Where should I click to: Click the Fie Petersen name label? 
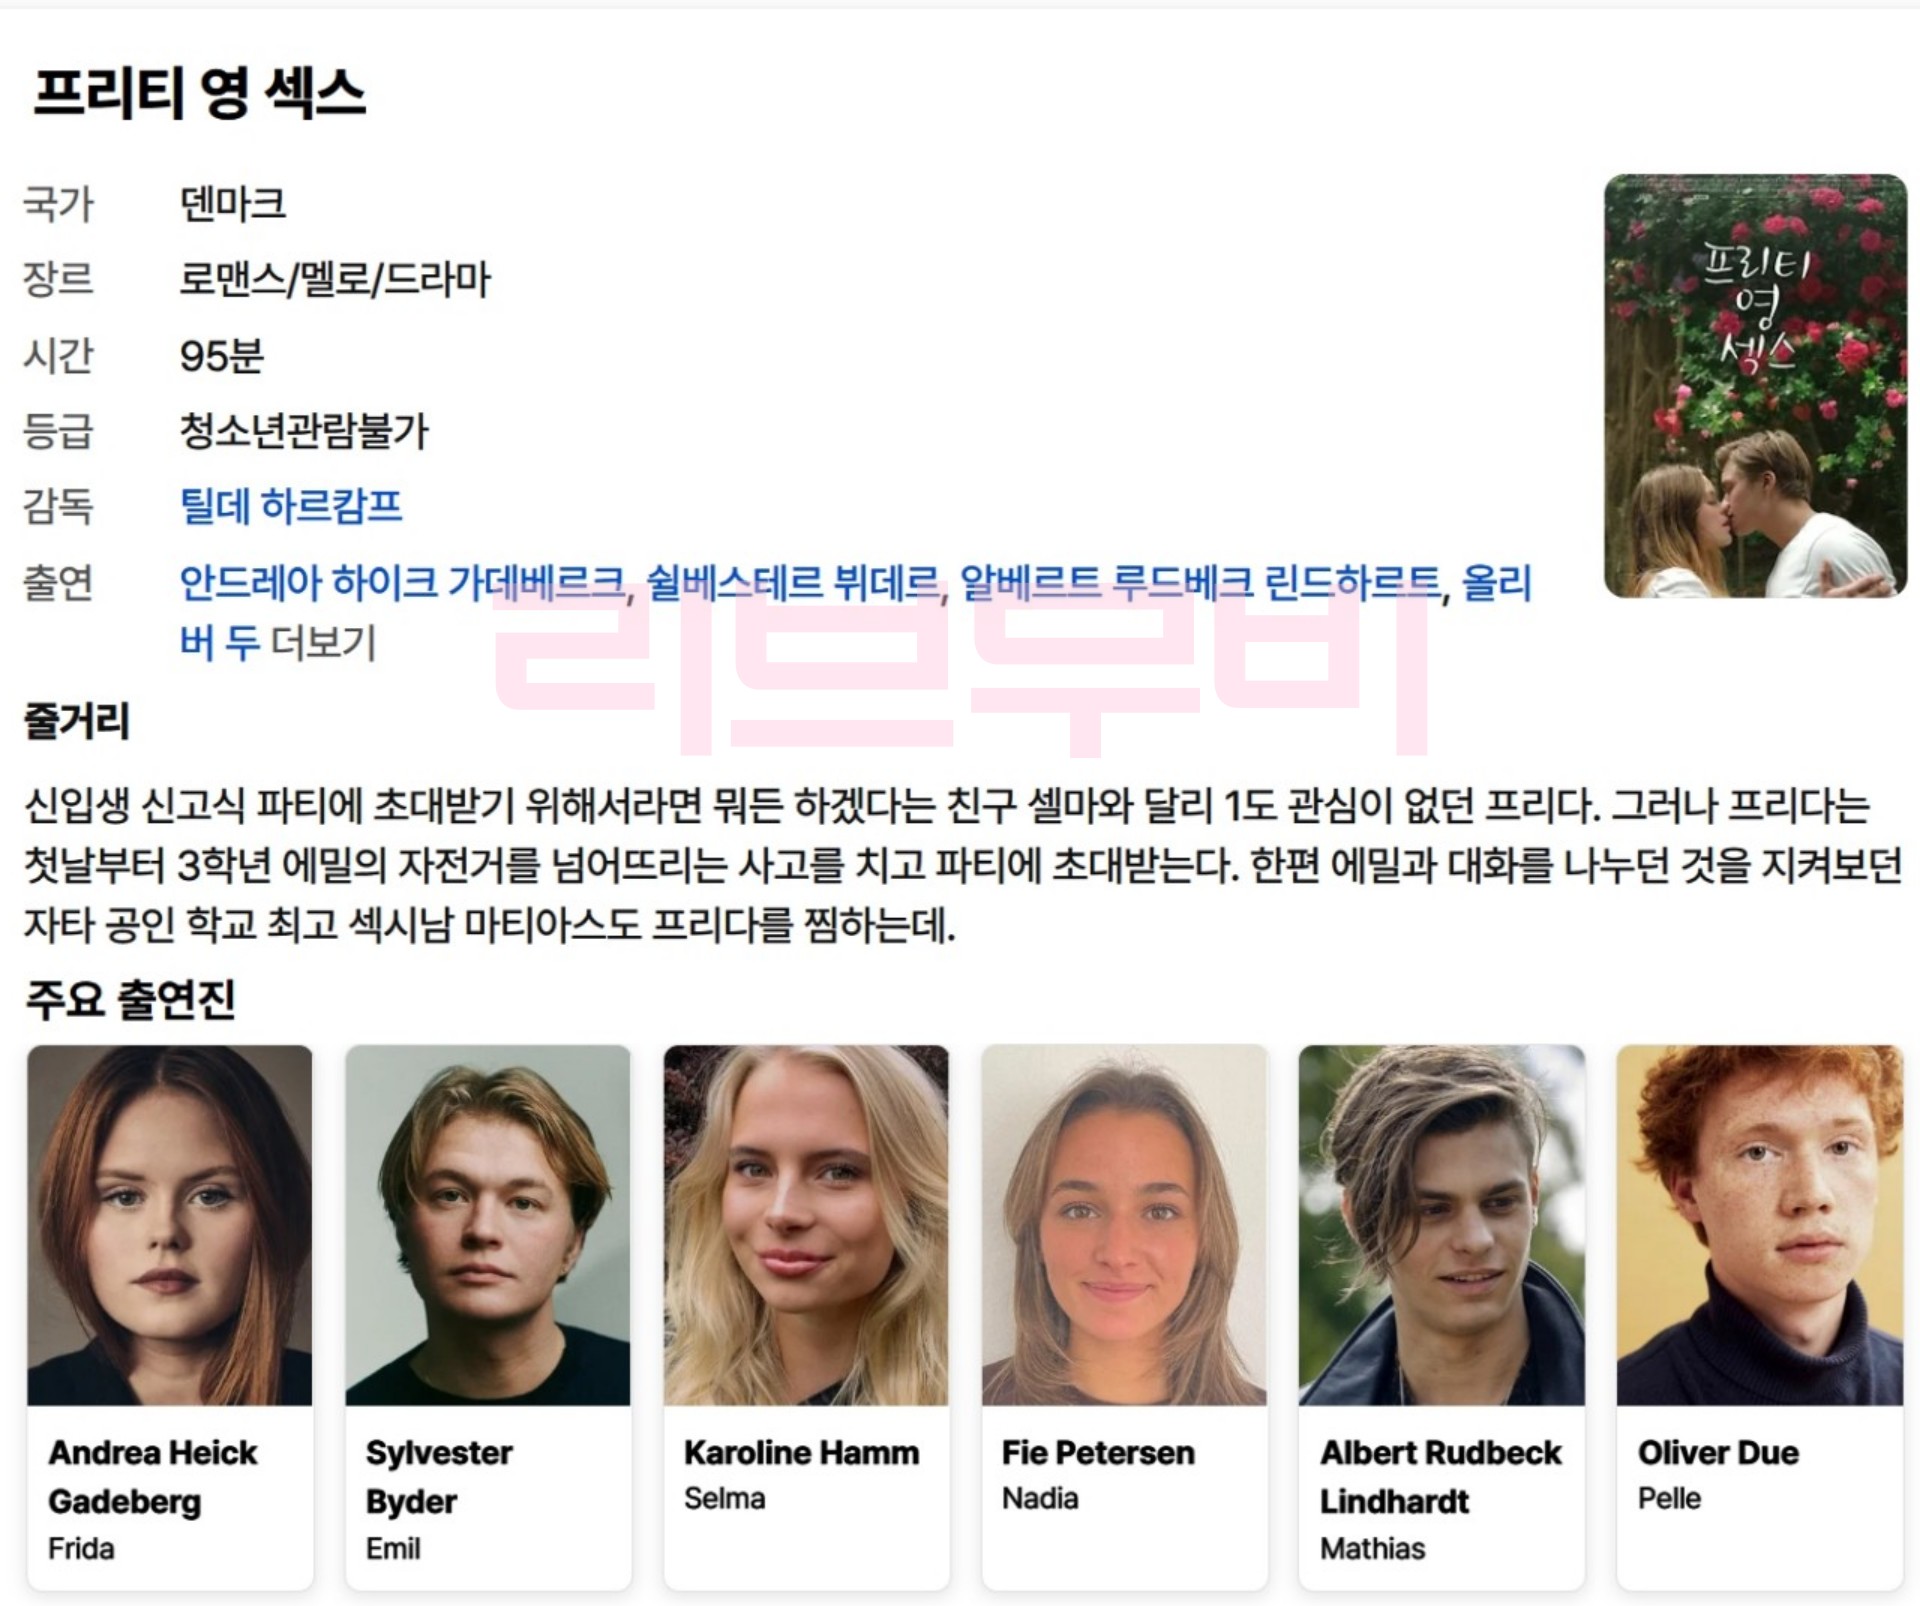click(1098, 1452)
